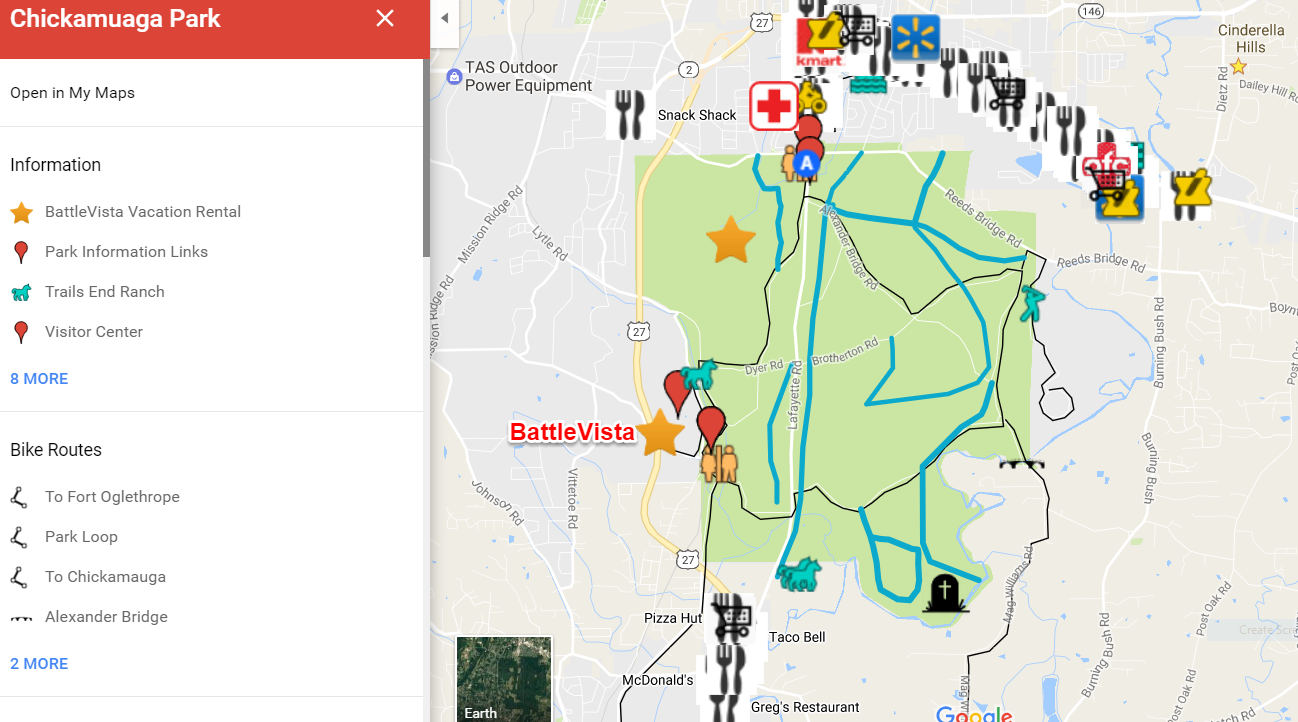Click the Bike Routes section heading
The width and height of the screenshot is (1298, 722).
(x=56, y=450)
